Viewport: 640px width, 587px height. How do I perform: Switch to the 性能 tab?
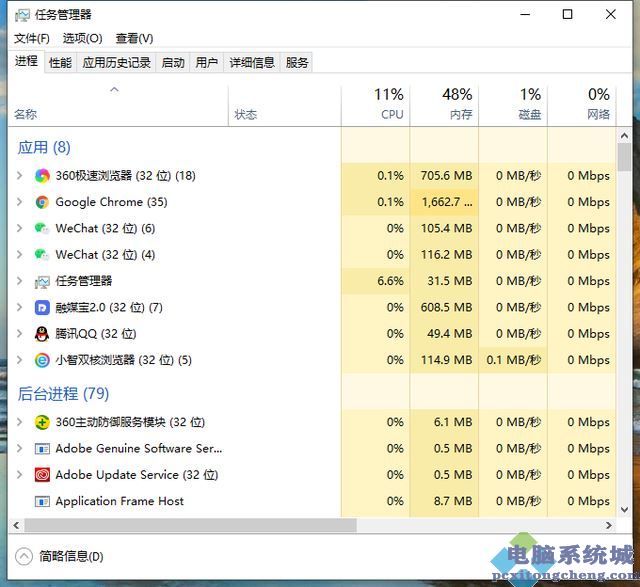pos(60,62)
